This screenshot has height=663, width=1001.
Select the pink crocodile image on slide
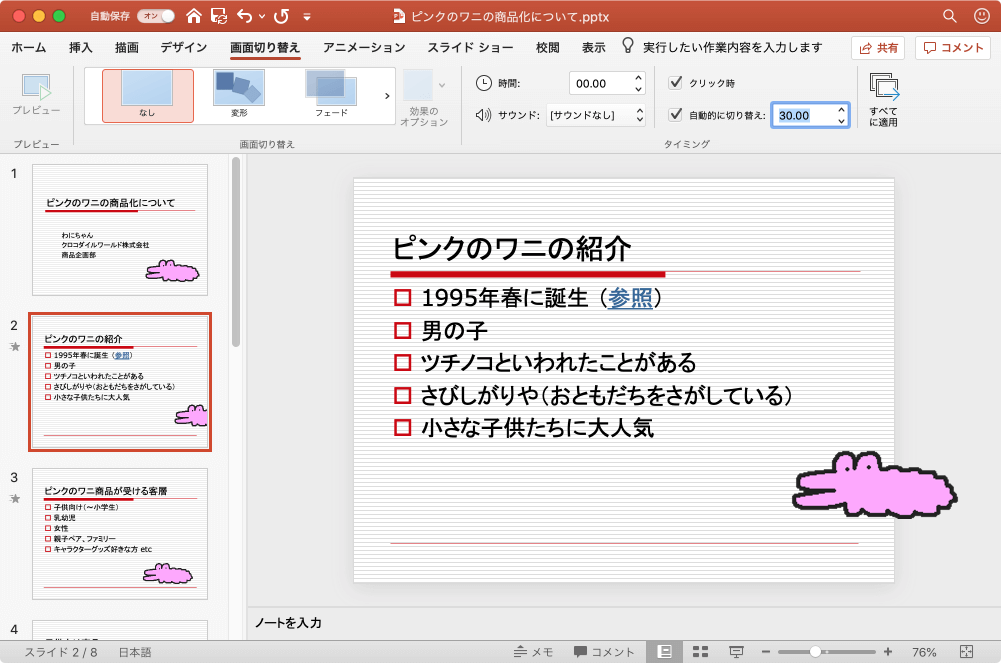874,485
